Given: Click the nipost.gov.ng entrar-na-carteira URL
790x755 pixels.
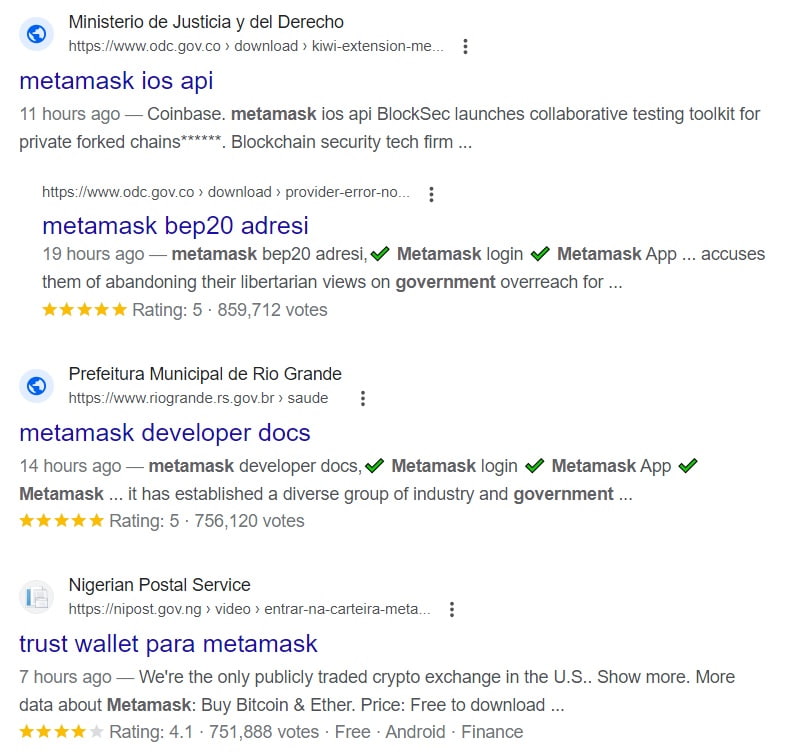Looking at the screenshot, I should click(249, 609).
